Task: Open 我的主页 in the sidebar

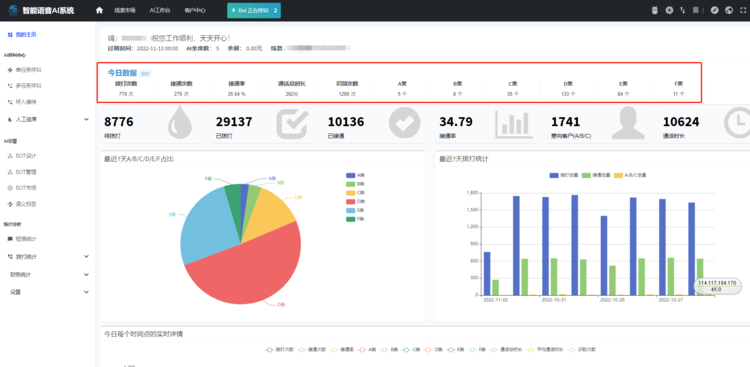Action: (22, 34)
